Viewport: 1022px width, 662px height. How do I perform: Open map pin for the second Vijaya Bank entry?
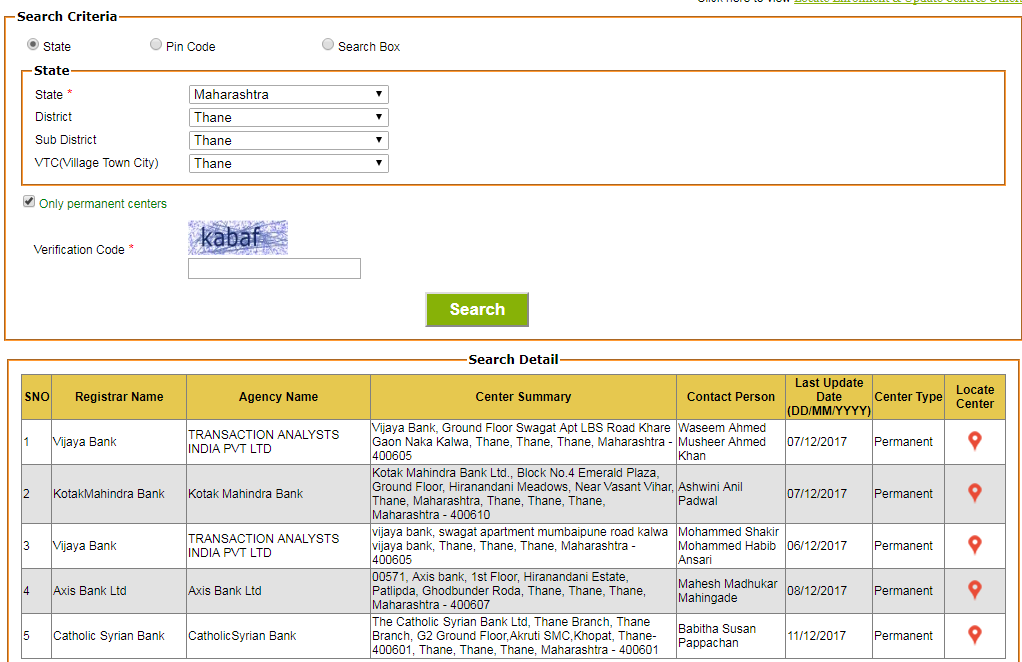[x=974, y=545]
